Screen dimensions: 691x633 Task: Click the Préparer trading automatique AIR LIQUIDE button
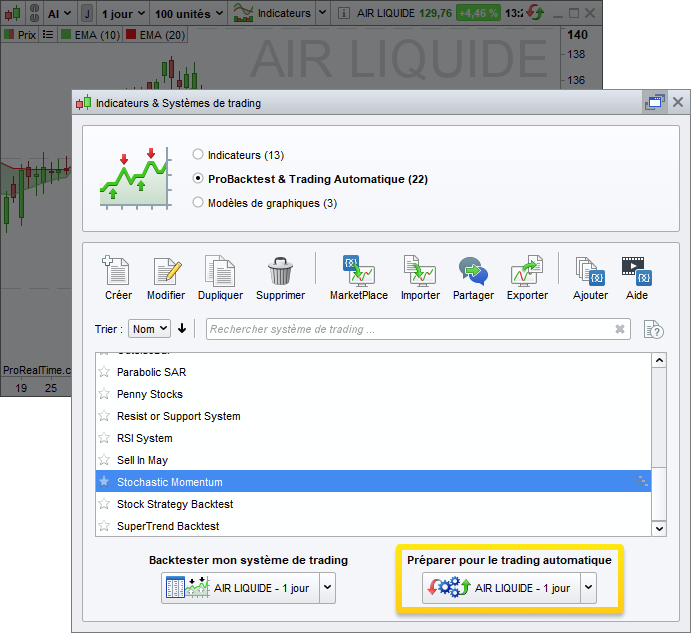(501, 588)
